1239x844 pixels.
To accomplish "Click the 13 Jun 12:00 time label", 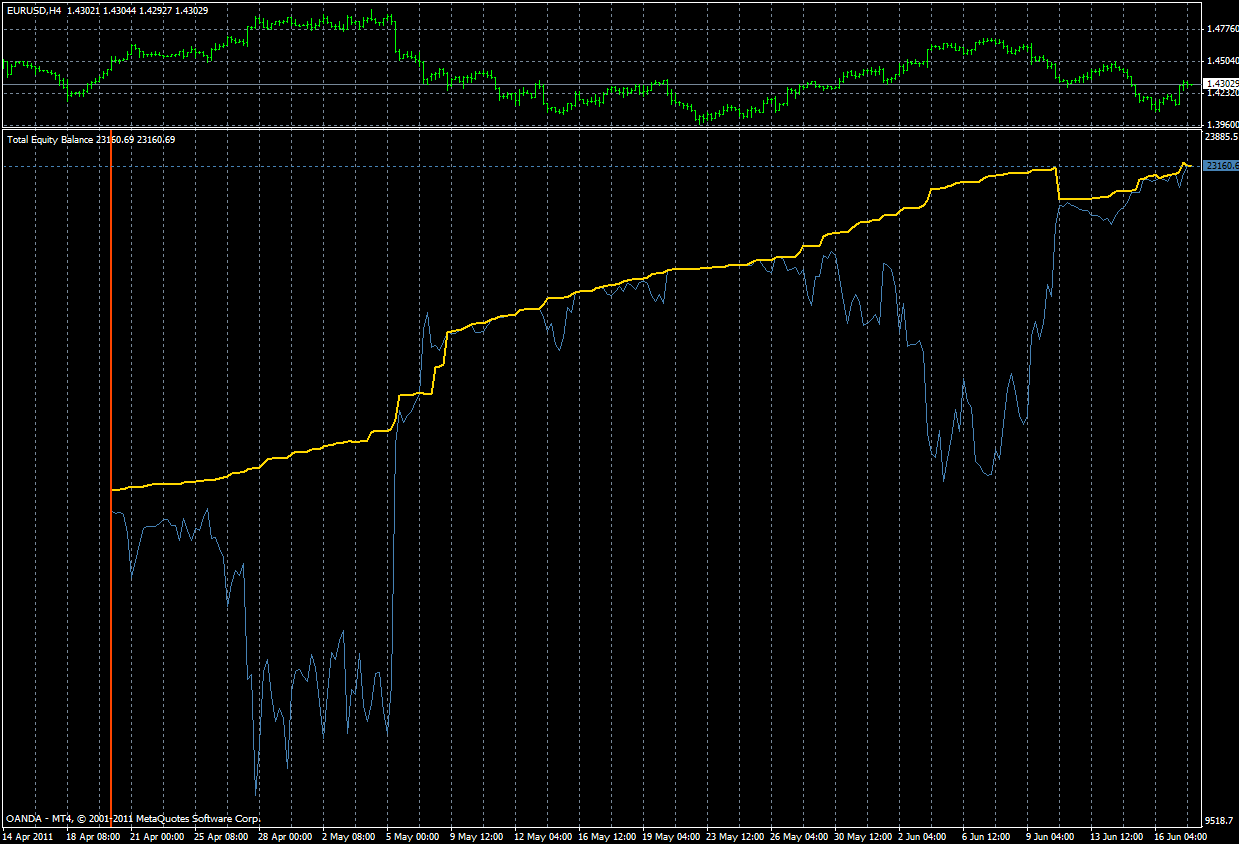I will click(1116, 836).
